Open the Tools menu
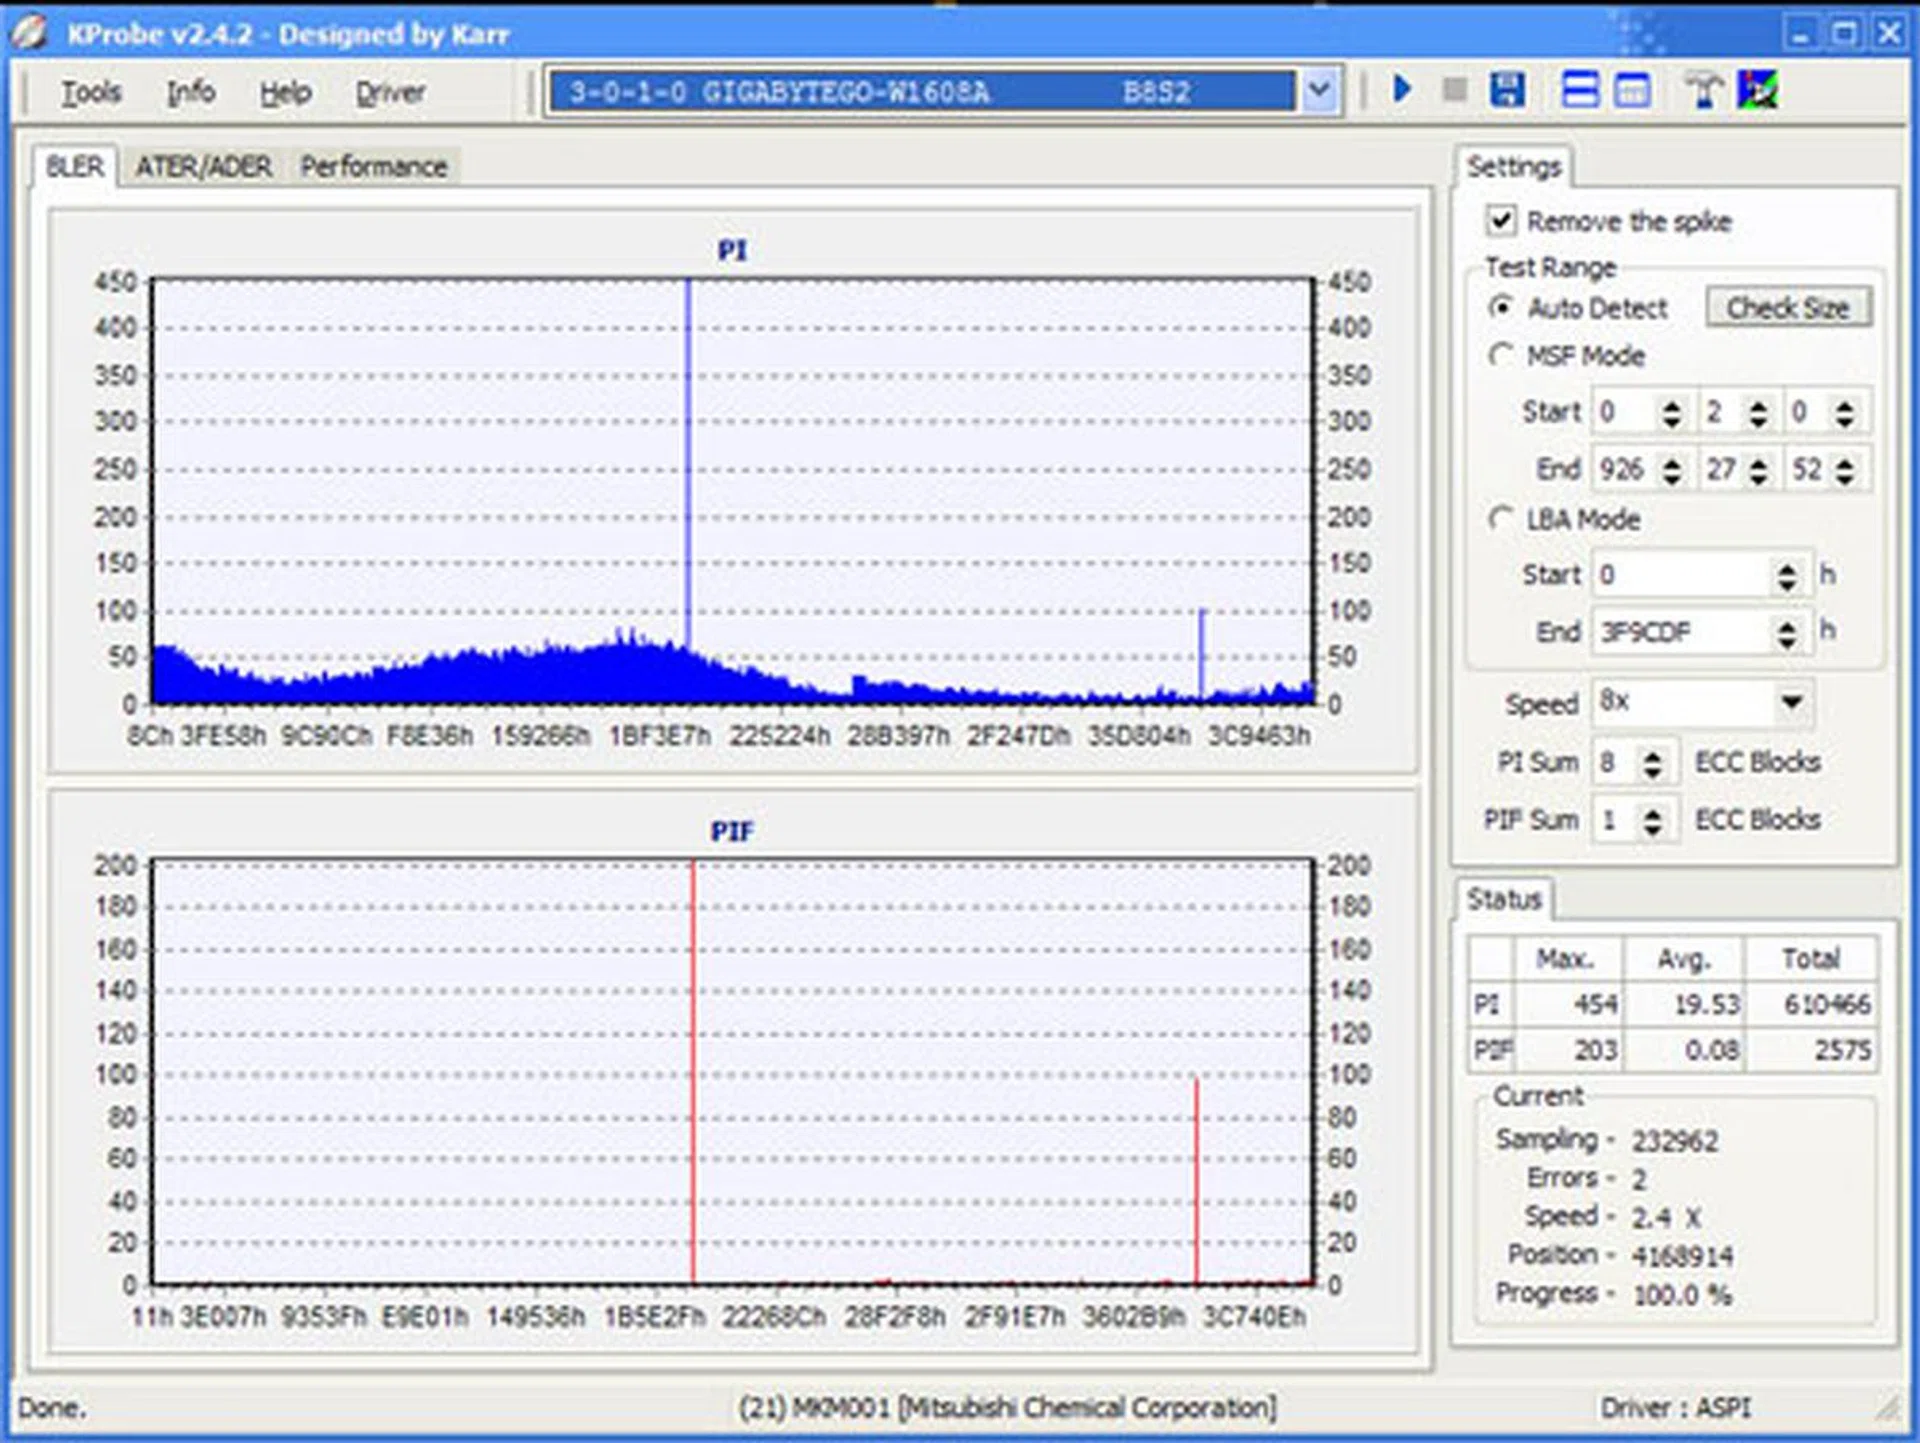 91,92
